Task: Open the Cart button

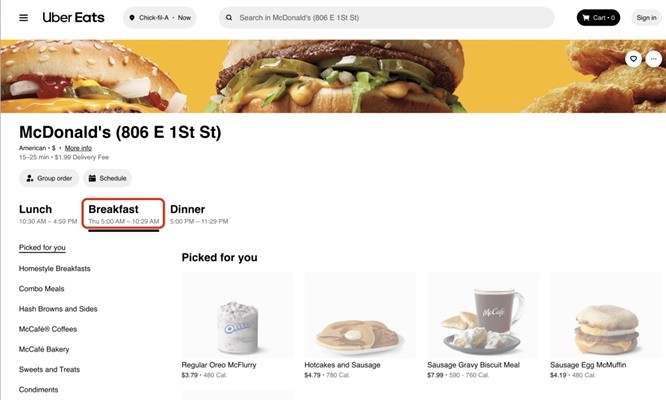Action: [598, 17]
